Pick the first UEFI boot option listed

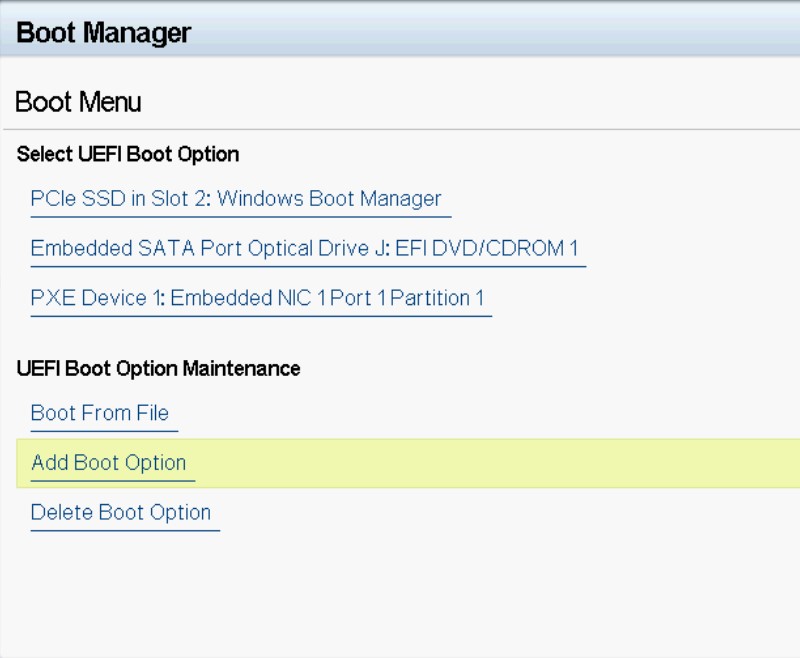pos(236,199)
